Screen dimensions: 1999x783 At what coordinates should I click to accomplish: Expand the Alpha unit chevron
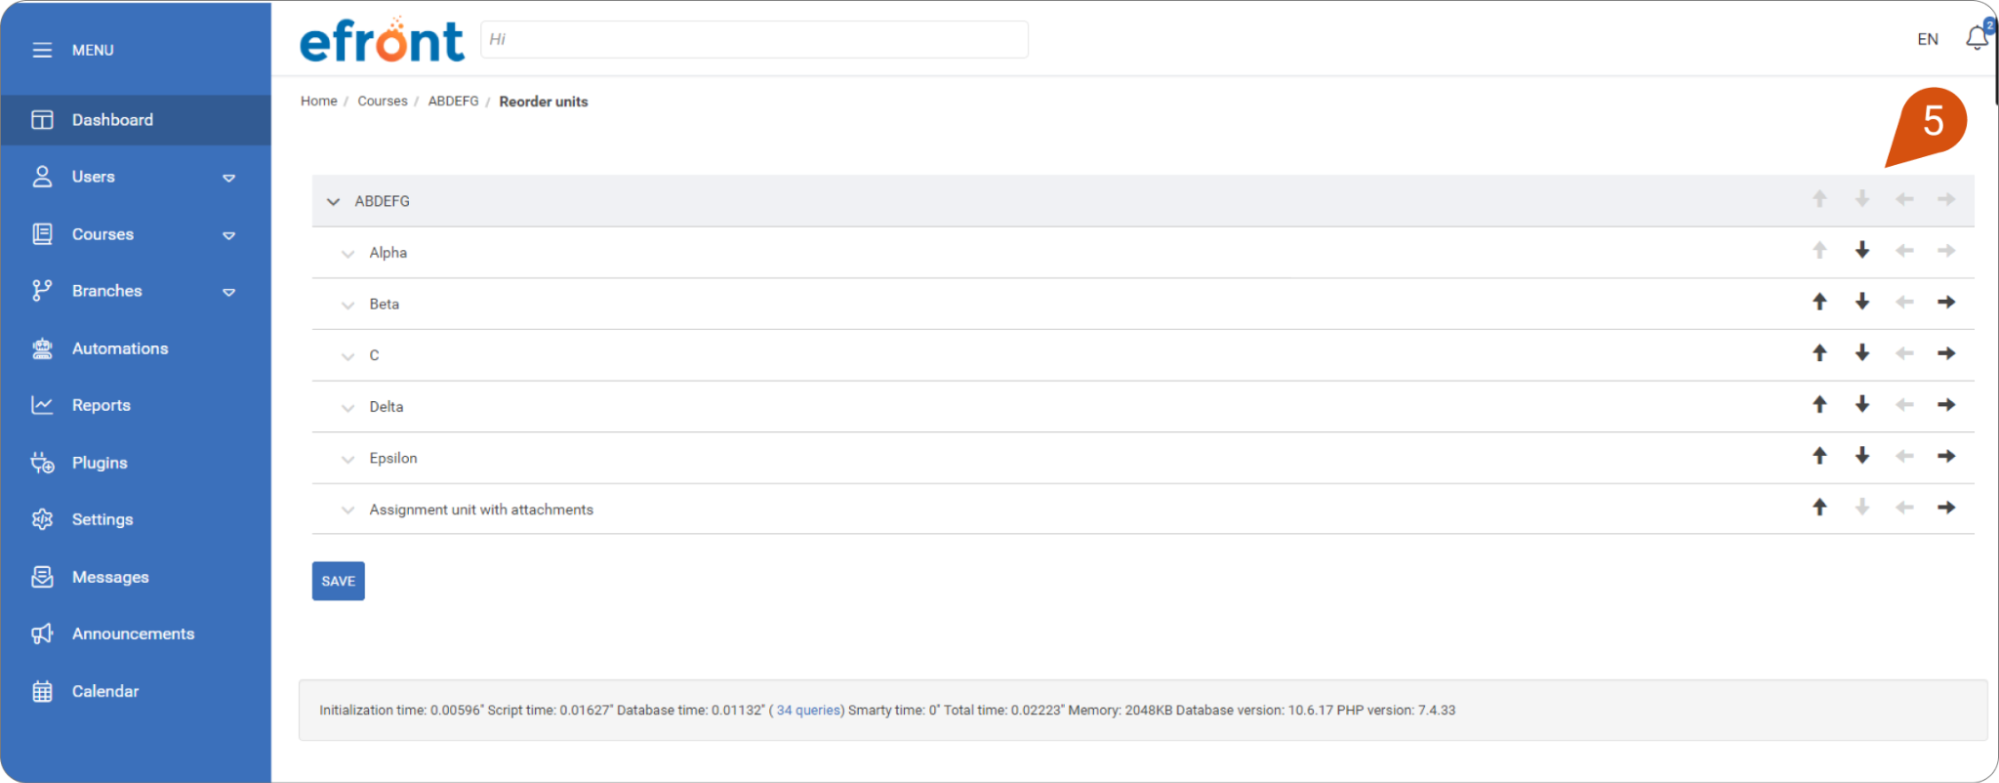coord(348,254)
